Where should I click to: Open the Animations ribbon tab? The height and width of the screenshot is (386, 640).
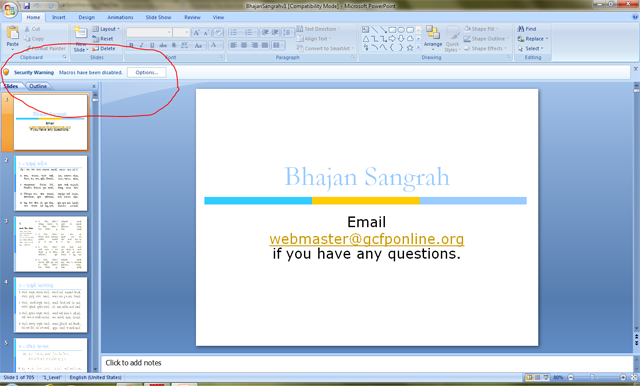click(x=120, y=18)
